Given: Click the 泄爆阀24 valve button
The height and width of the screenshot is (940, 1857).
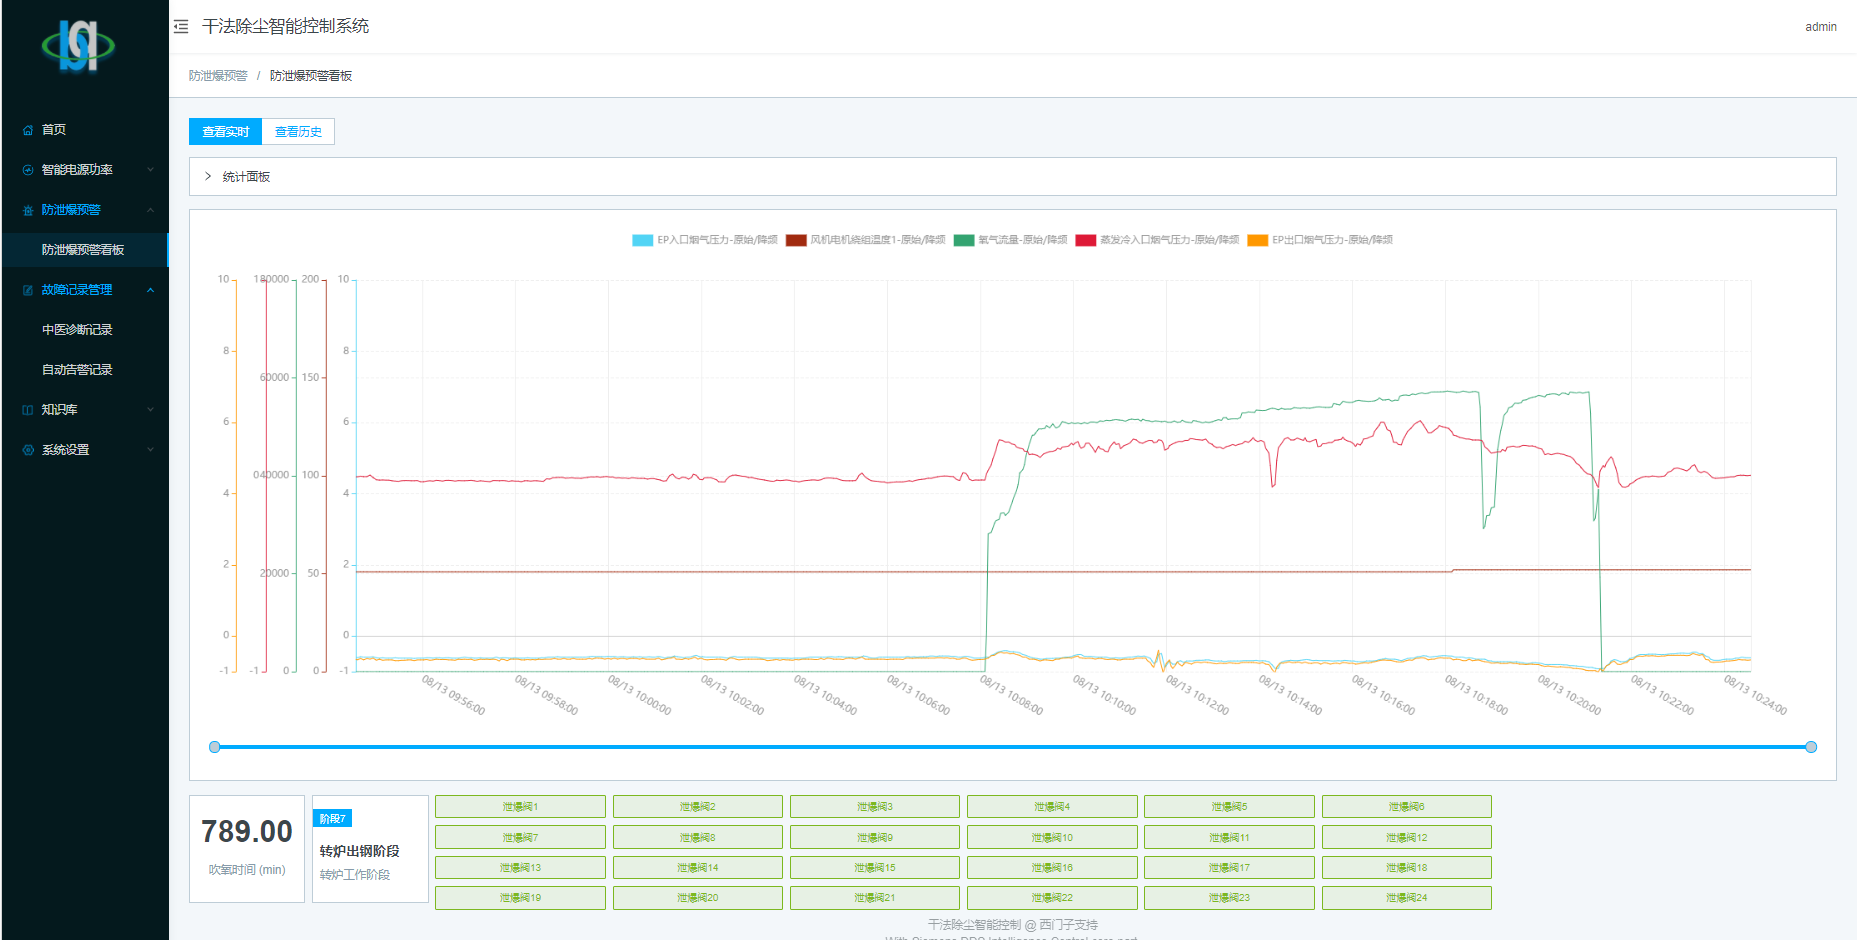Looking at the screenshot, I should (x=1407, y=898).
